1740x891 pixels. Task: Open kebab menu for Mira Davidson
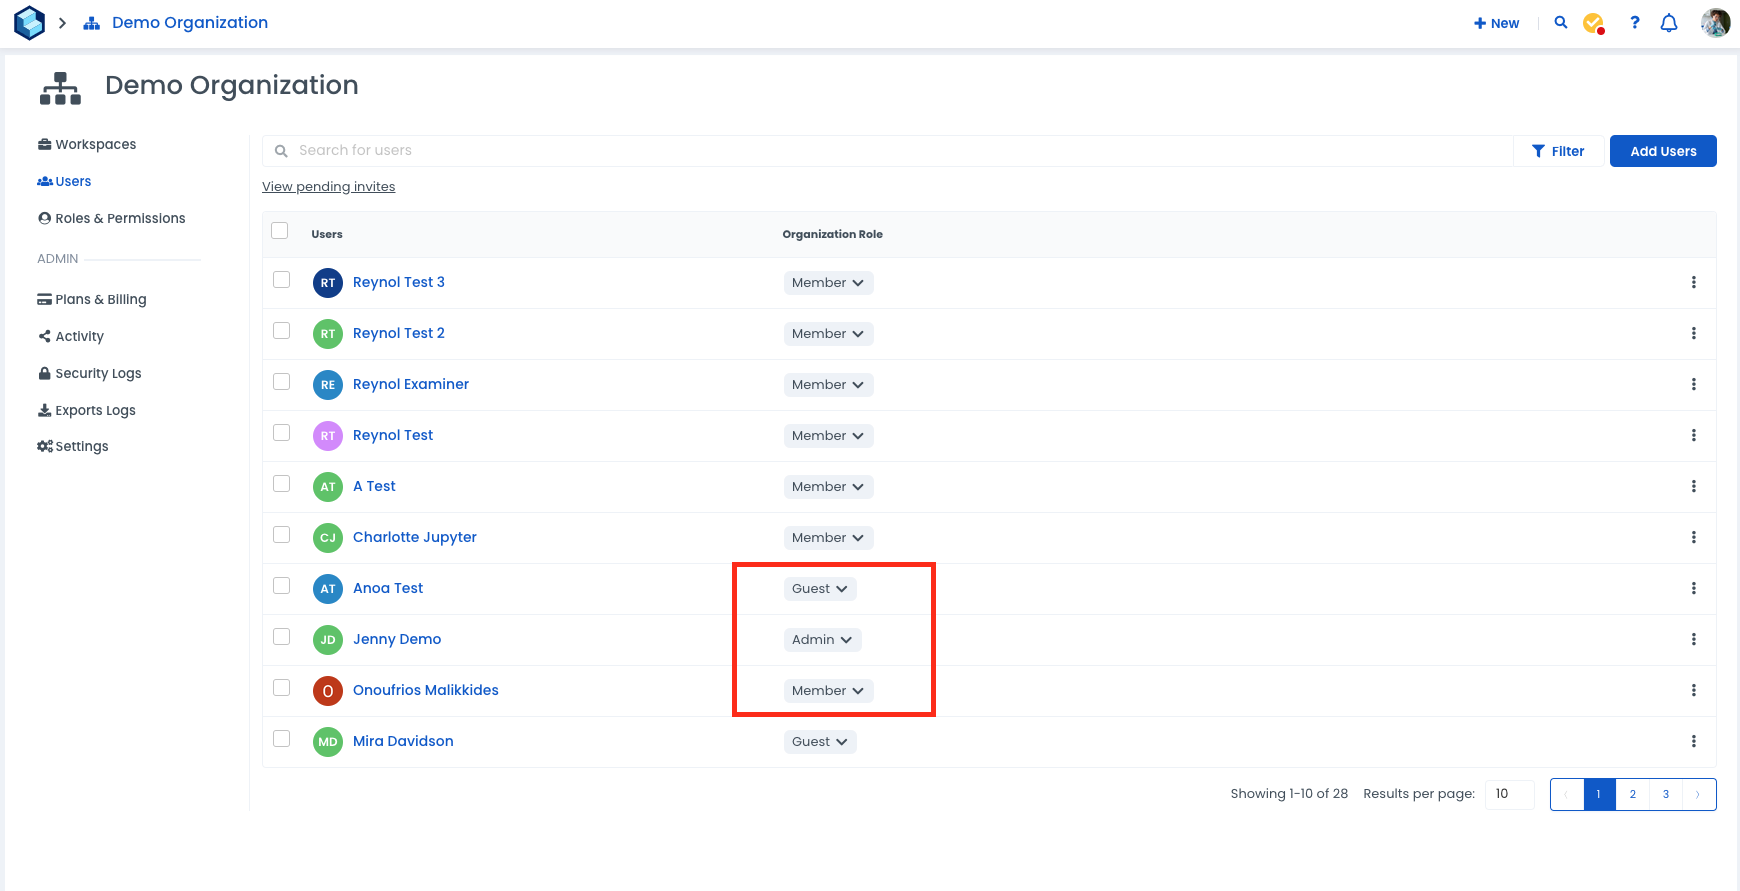[1694, 742]
